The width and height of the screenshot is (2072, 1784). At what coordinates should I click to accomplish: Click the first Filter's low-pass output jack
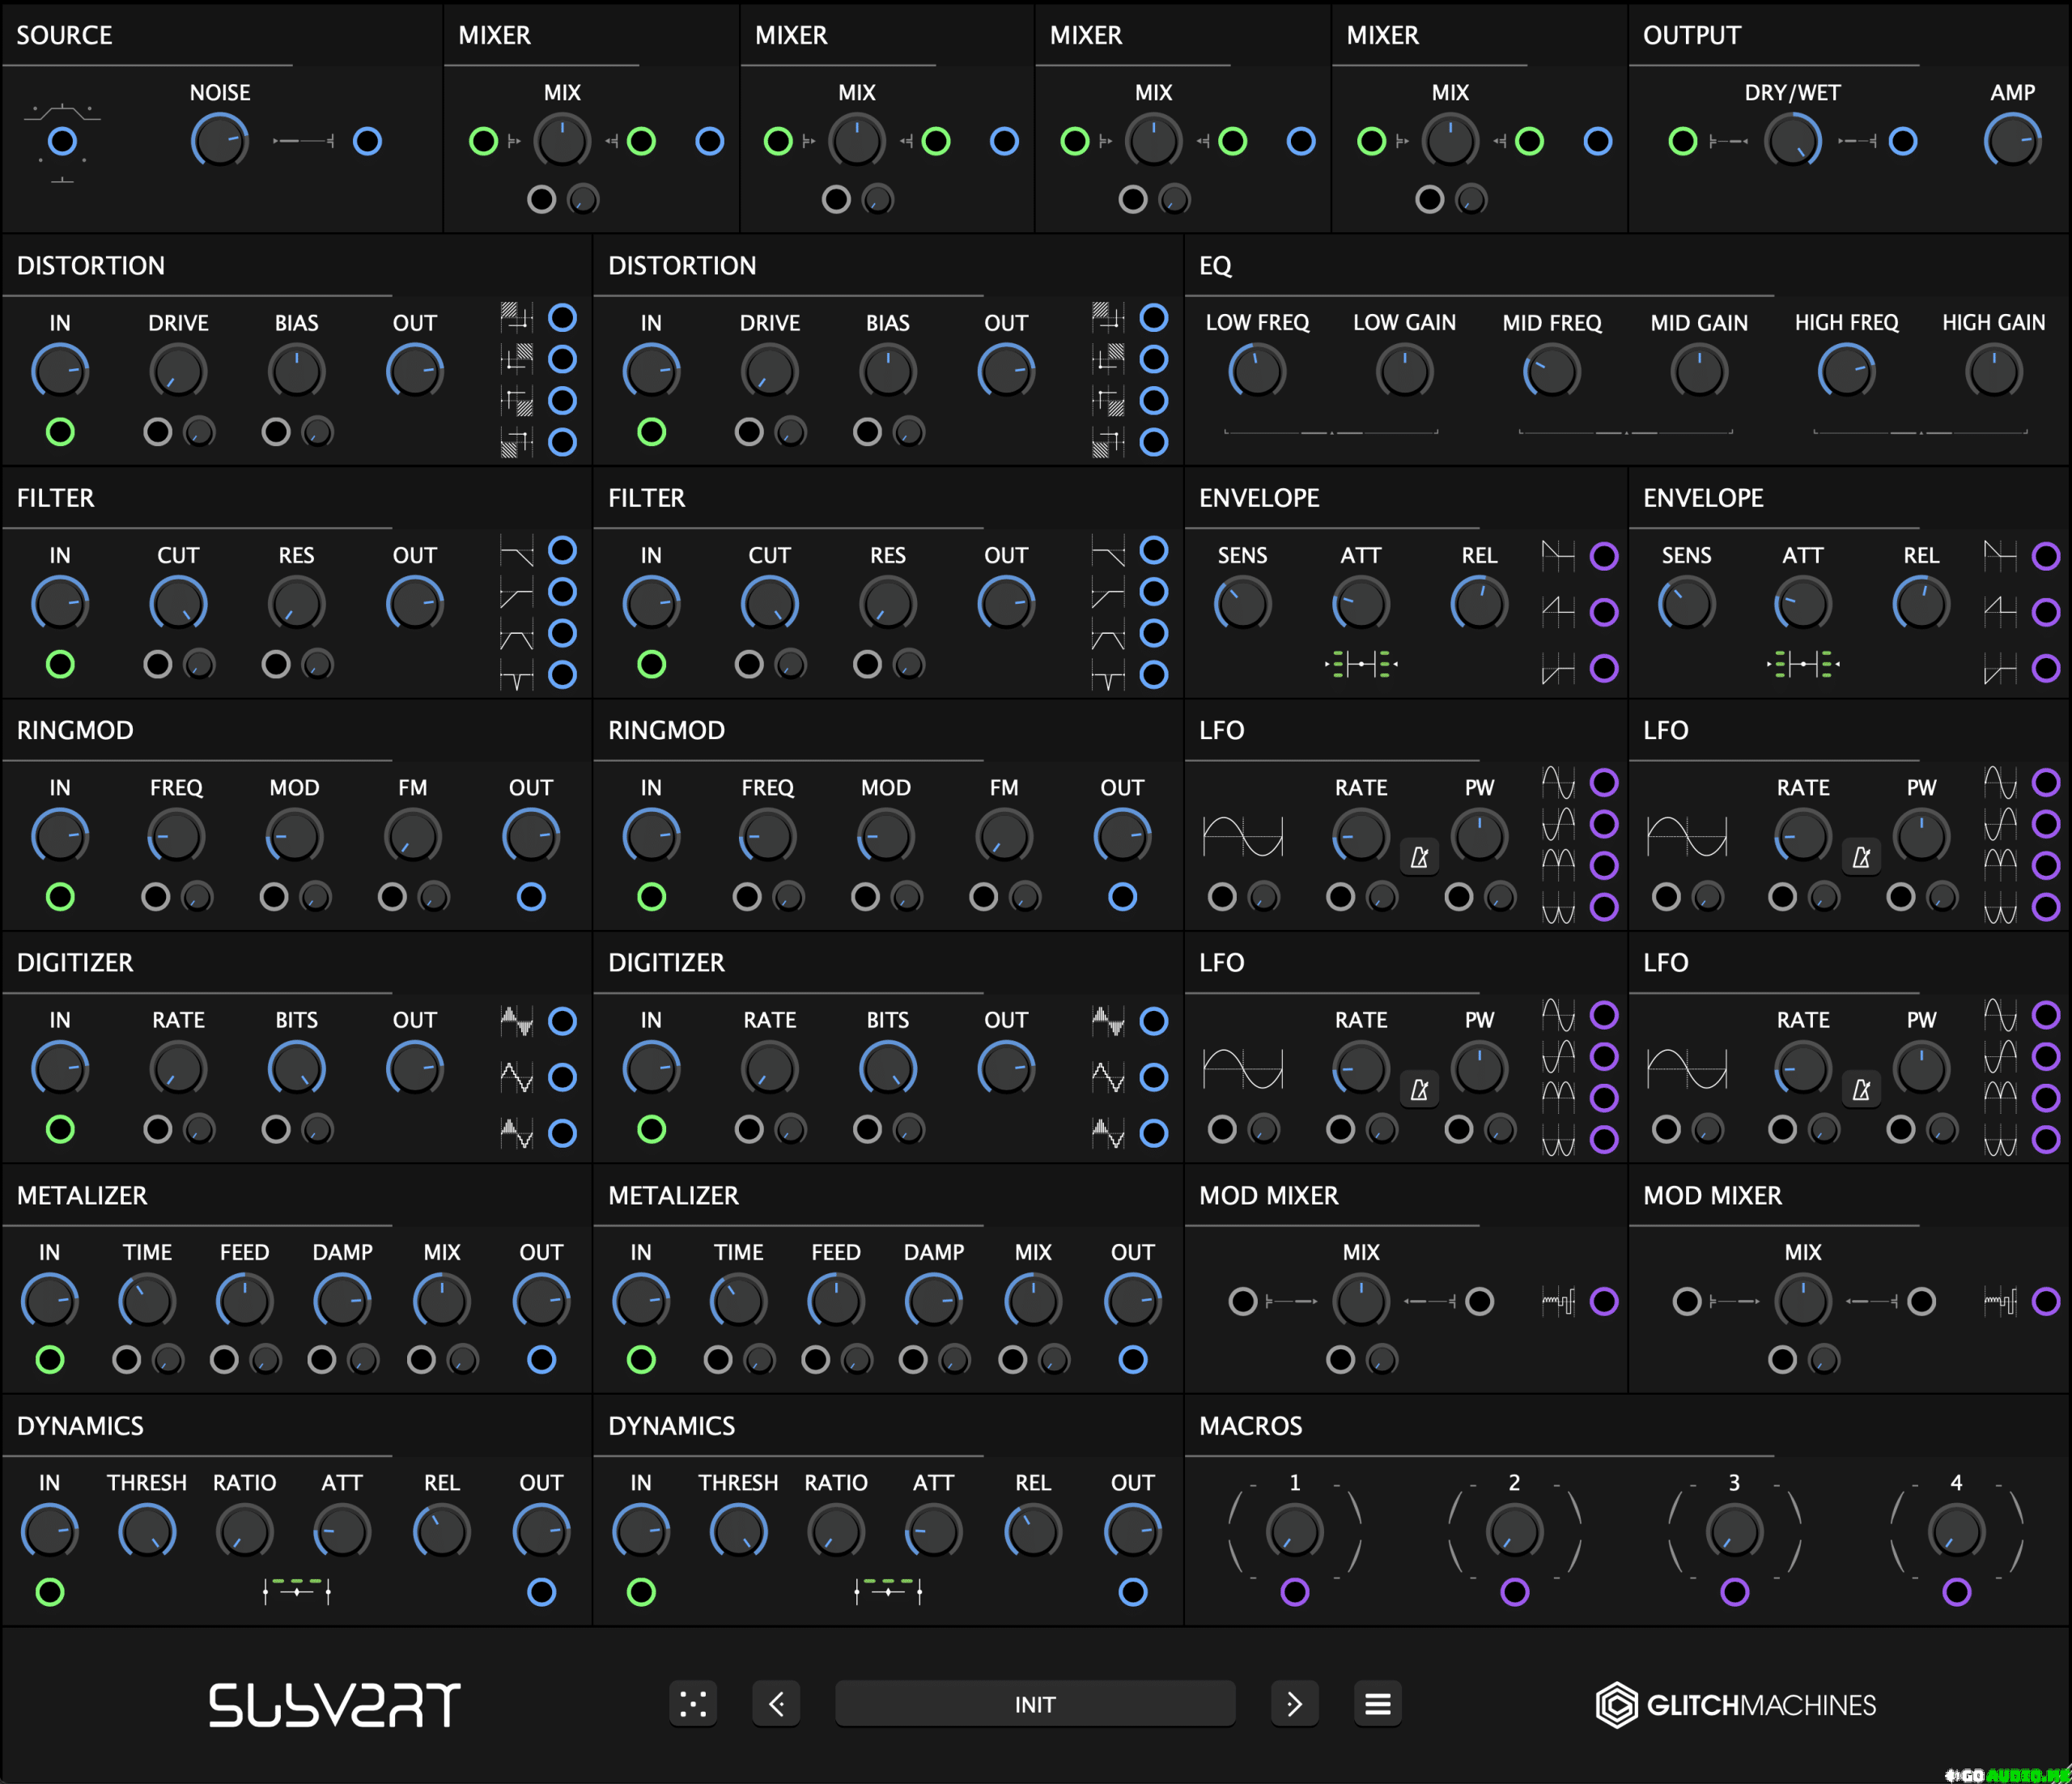point(562,550)
